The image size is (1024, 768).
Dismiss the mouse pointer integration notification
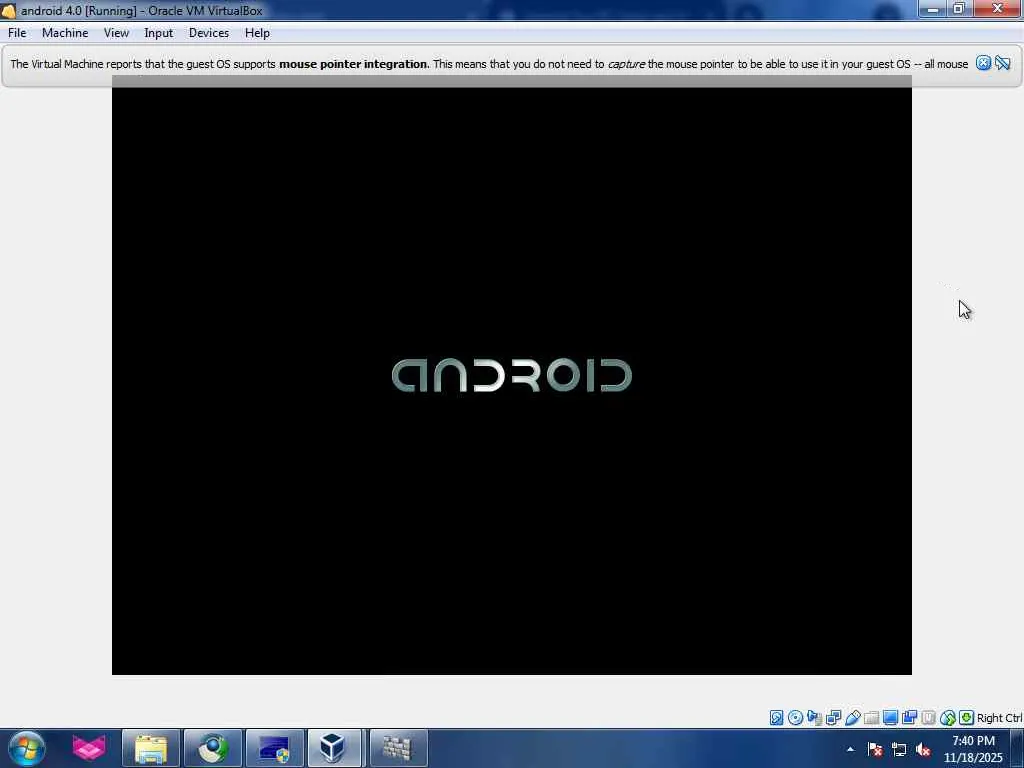[983, 63]
